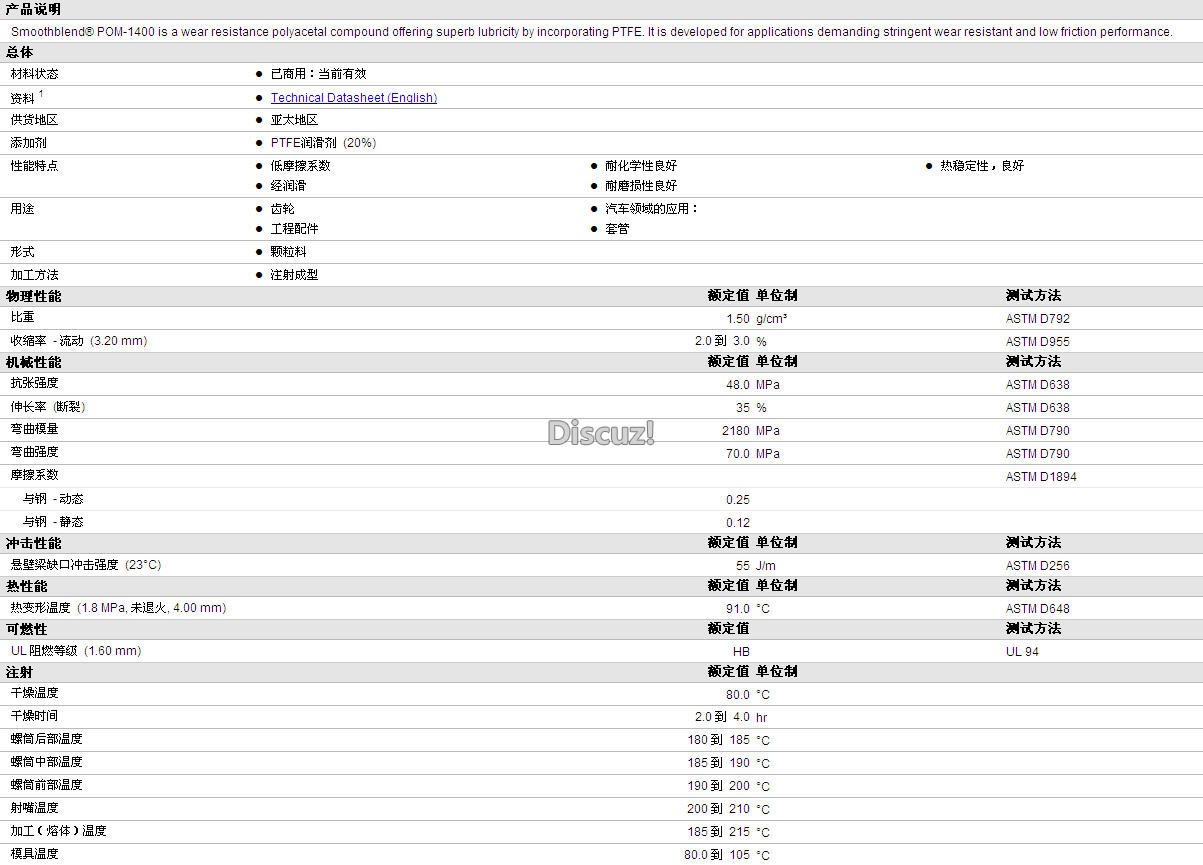Click the PTFE润滑剂 (20%) value
The height and width of the screenshot is (865, 1203).
pos(323,143)
